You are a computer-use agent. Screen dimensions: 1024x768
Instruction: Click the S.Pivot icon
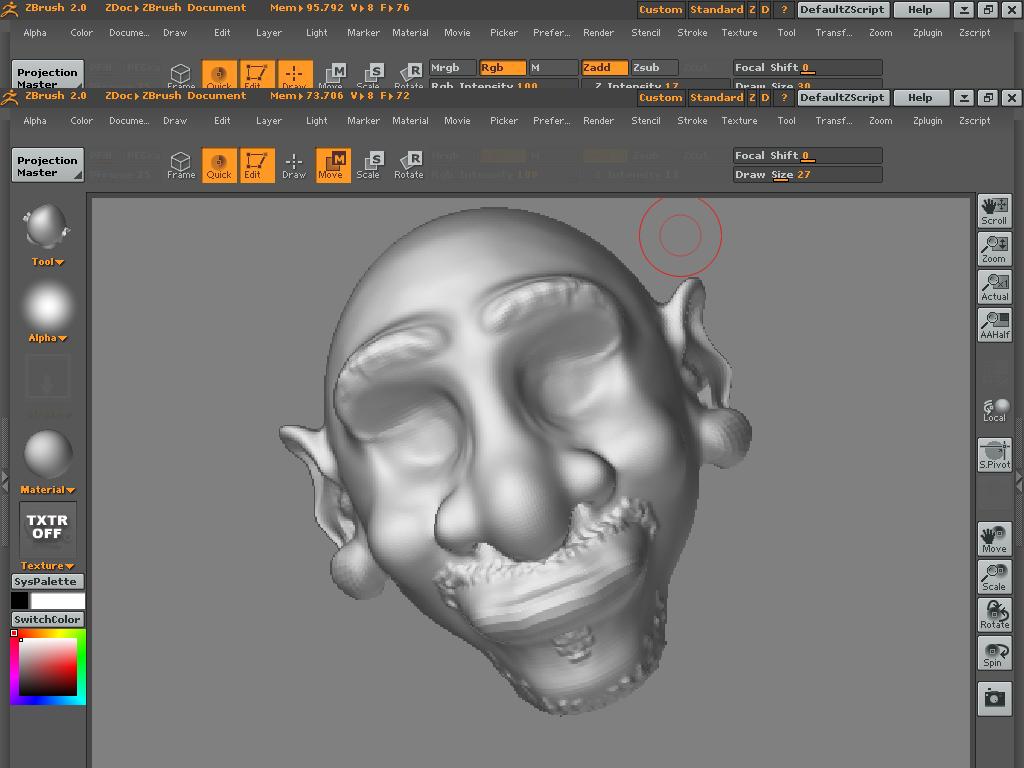click(995, 455)
